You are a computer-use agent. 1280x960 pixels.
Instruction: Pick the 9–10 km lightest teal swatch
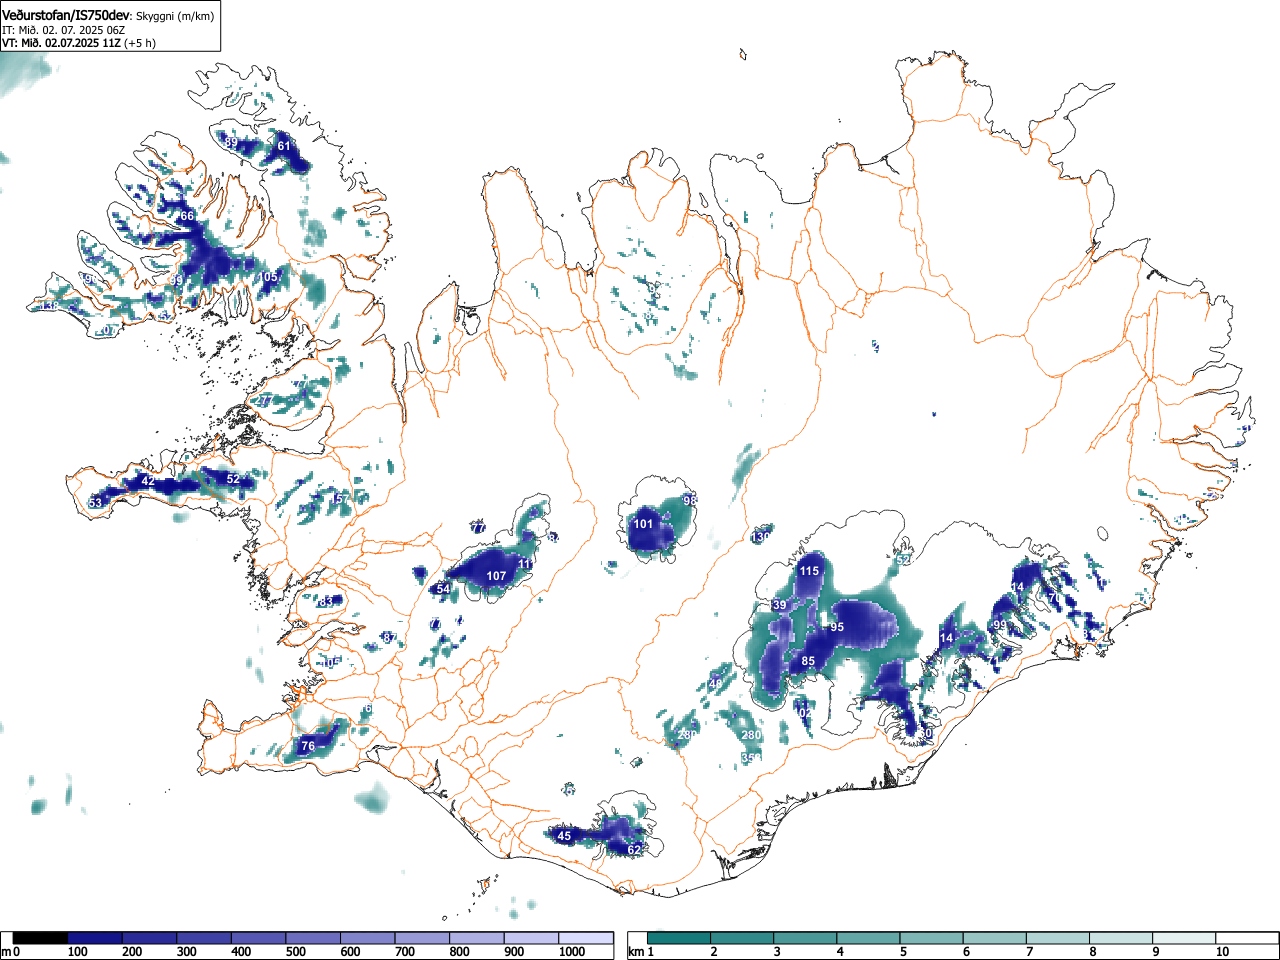click(1185, 938)
